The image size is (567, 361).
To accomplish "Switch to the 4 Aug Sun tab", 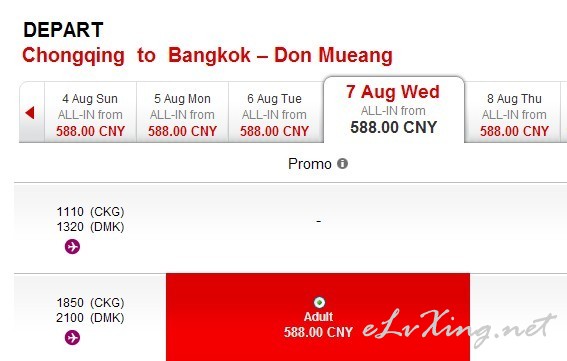I will (90, 112).
